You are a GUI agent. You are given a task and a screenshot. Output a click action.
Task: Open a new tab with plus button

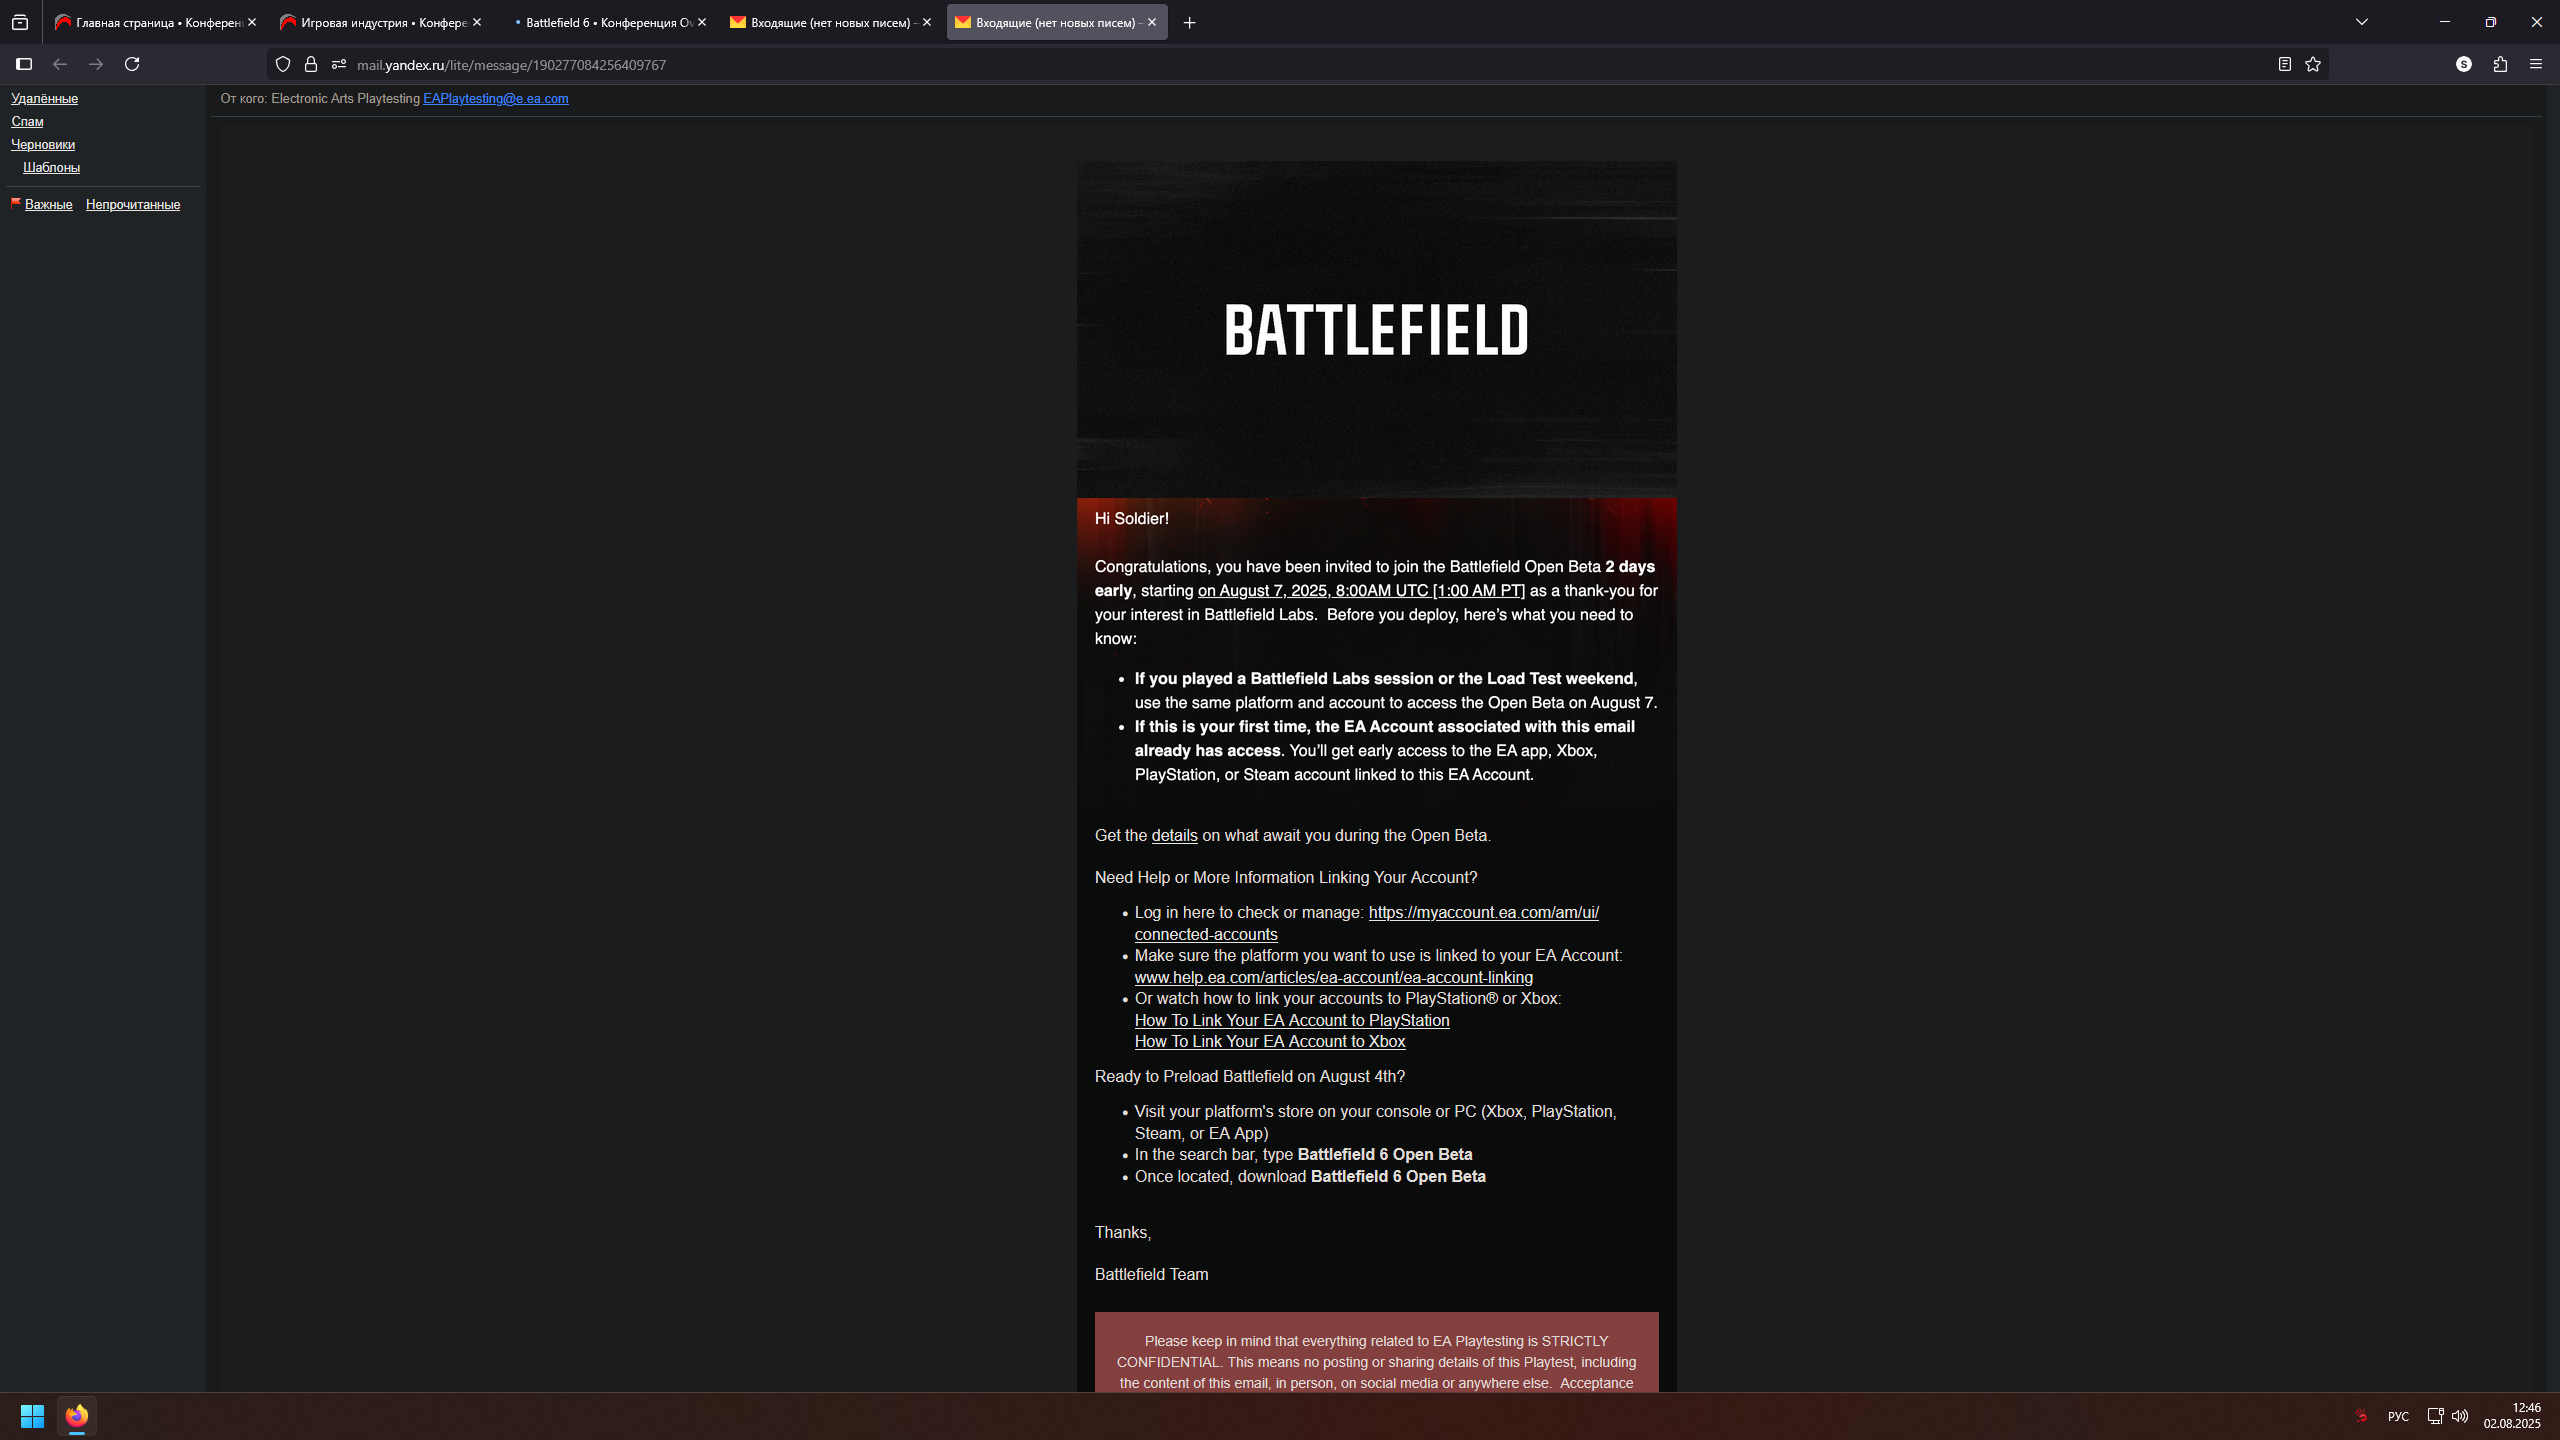(x=1189, y=22)
